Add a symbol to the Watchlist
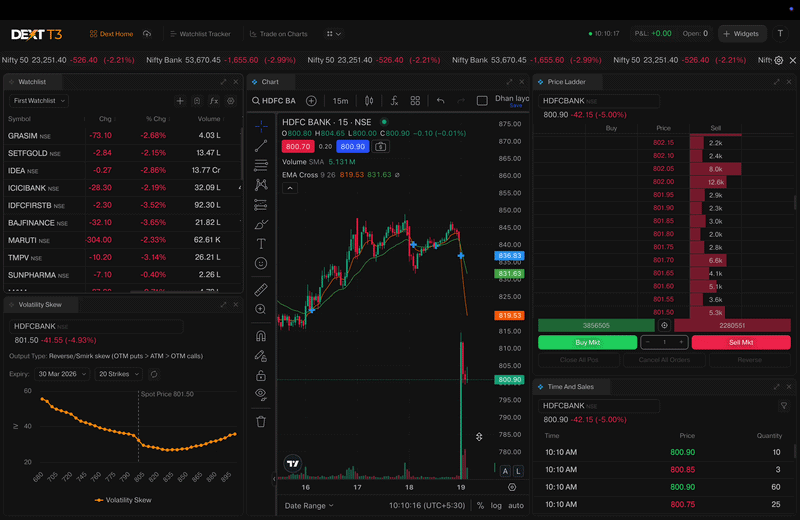The image size is (800, 520). pyautogui.click(x=180, y=101)
